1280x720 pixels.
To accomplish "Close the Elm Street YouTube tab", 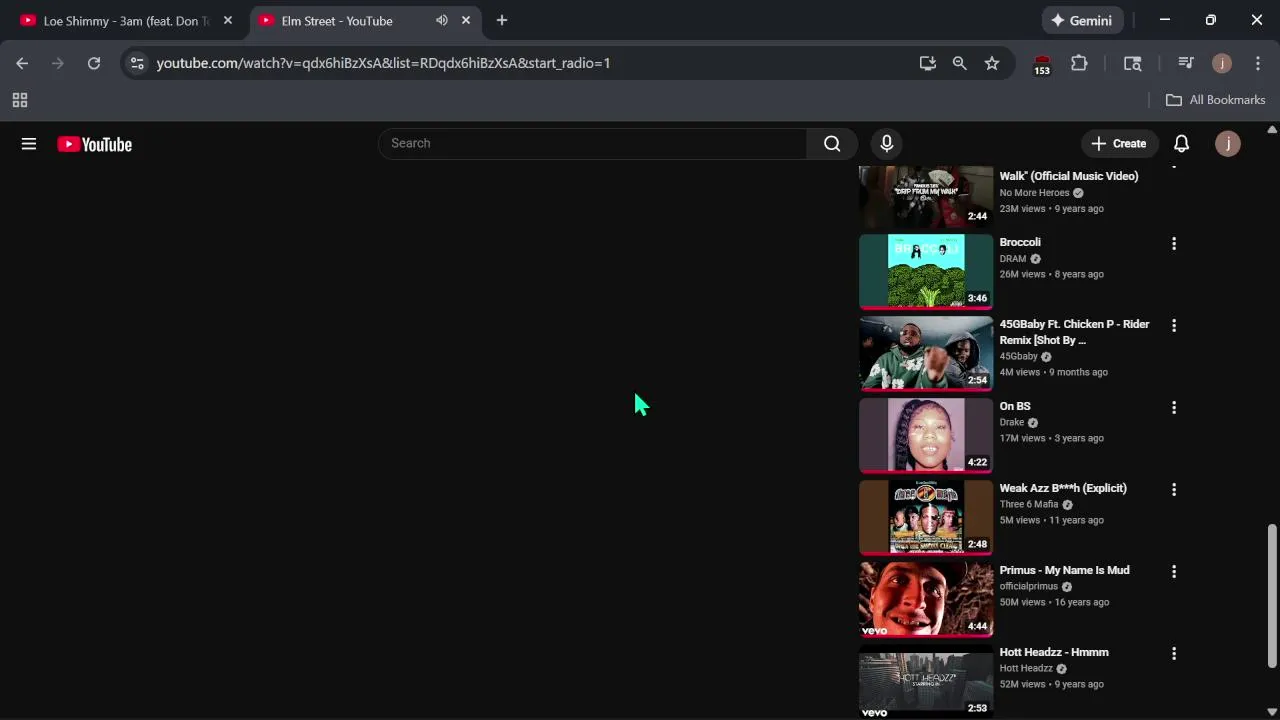I will tap(466, 21).
